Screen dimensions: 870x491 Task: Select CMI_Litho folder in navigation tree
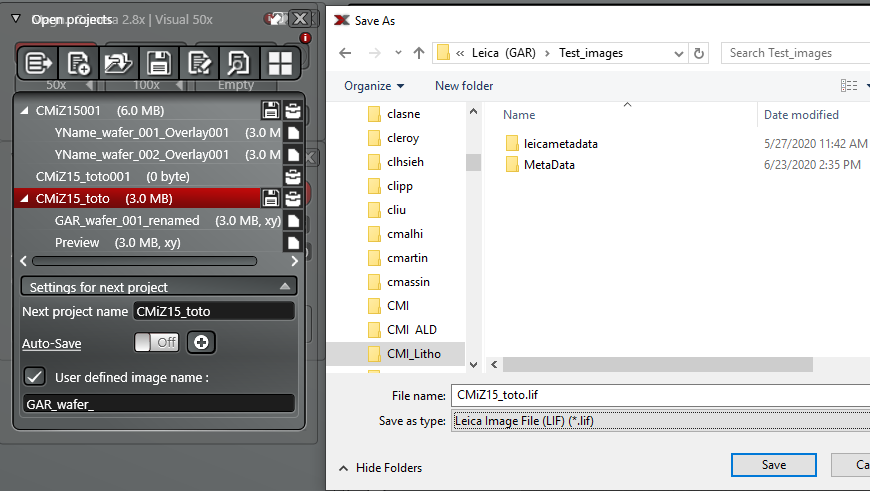pyautogui.click(x=412, y=353)
